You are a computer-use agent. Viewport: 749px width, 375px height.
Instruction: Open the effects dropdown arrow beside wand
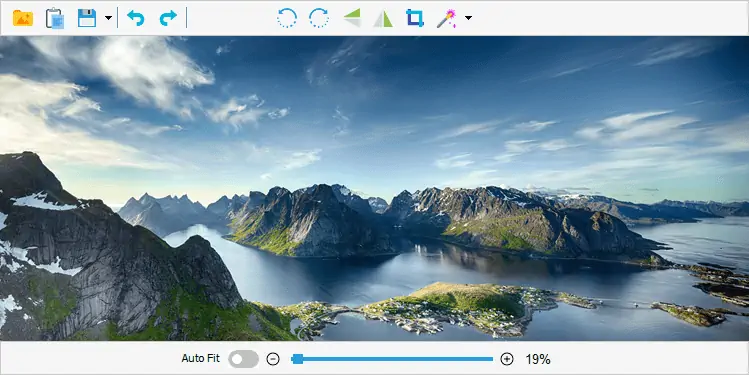pyautogui.click(x=469, y=18)
